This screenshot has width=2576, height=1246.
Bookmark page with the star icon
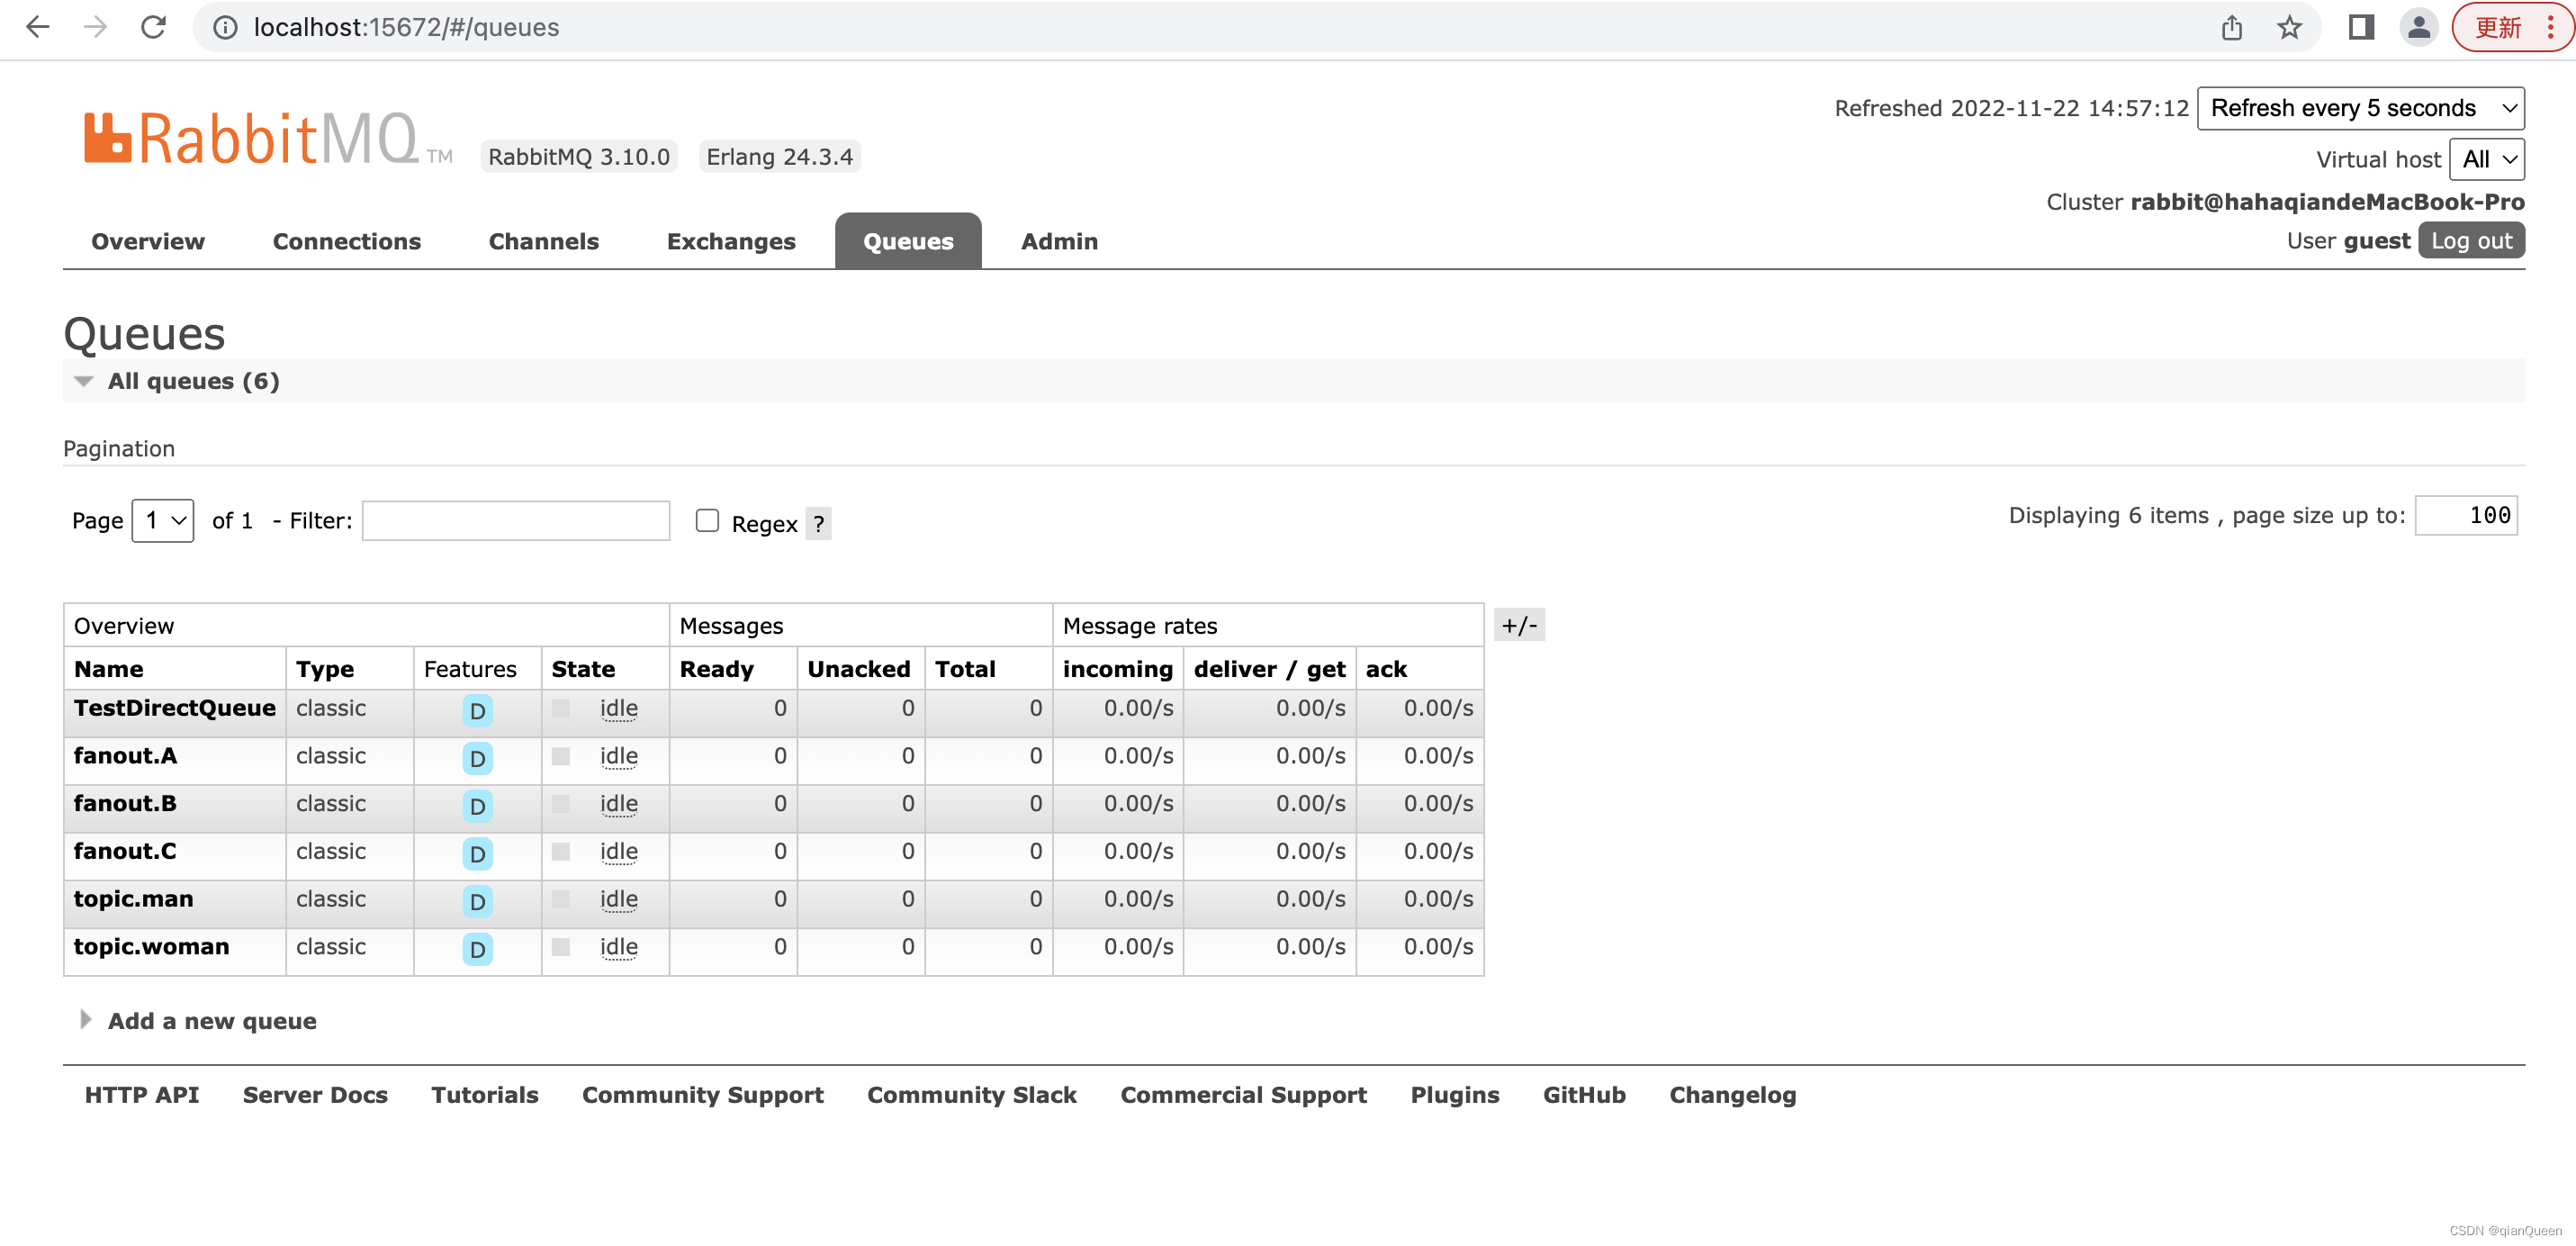pyautogui.click(x=2289, y=27)
